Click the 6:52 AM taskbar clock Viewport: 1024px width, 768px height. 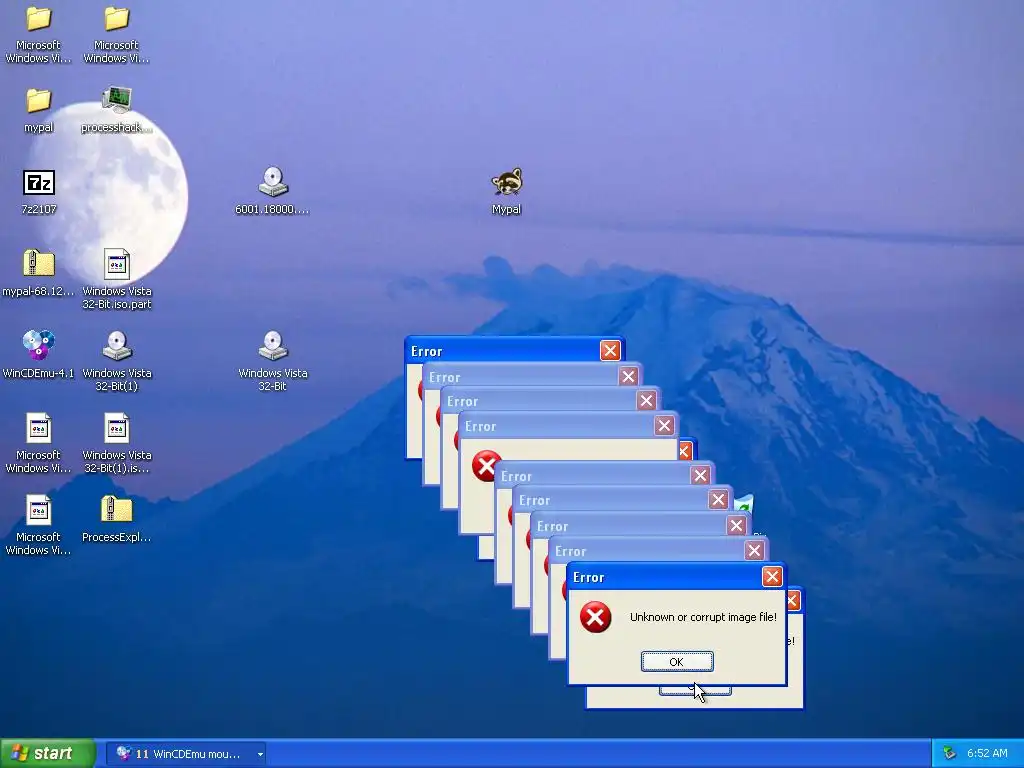click(x=987, y=754)
